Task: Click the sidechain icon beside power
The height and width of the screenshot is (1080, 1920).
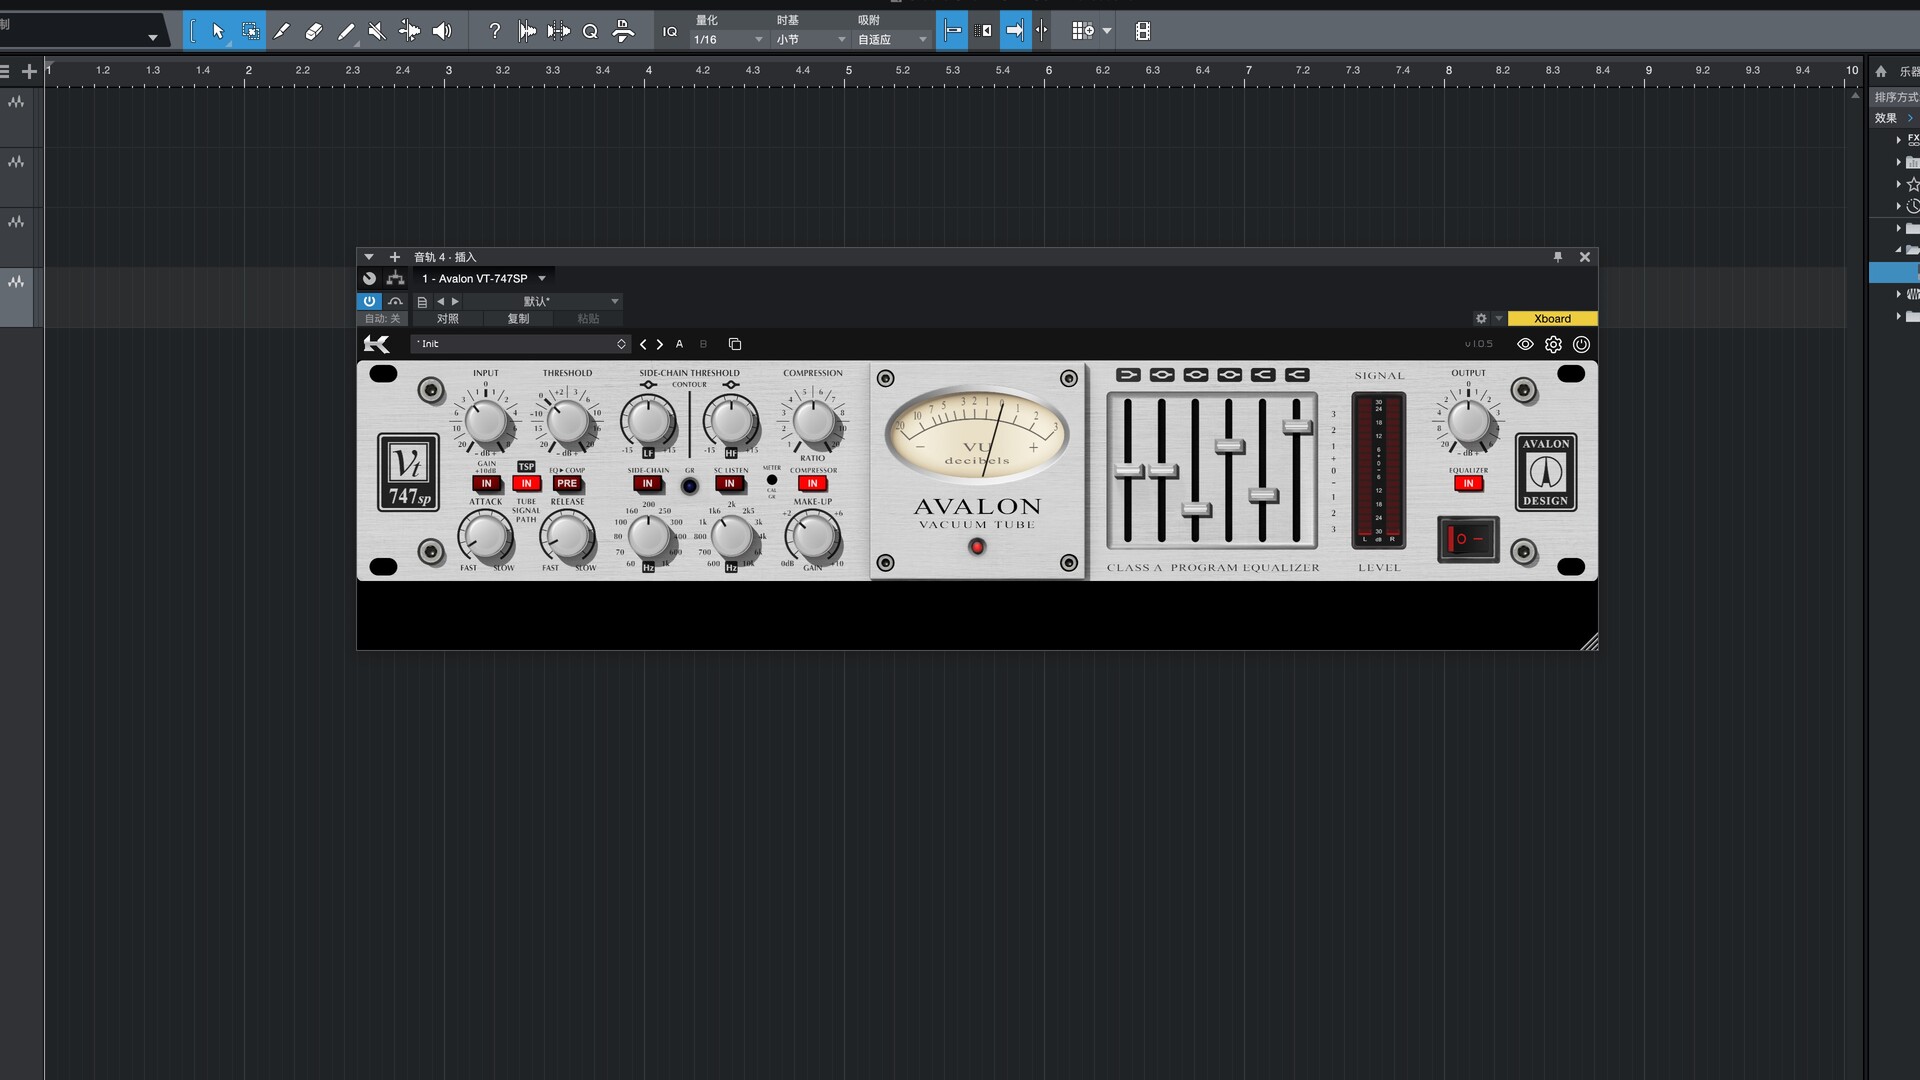Action: click(395, 301)
